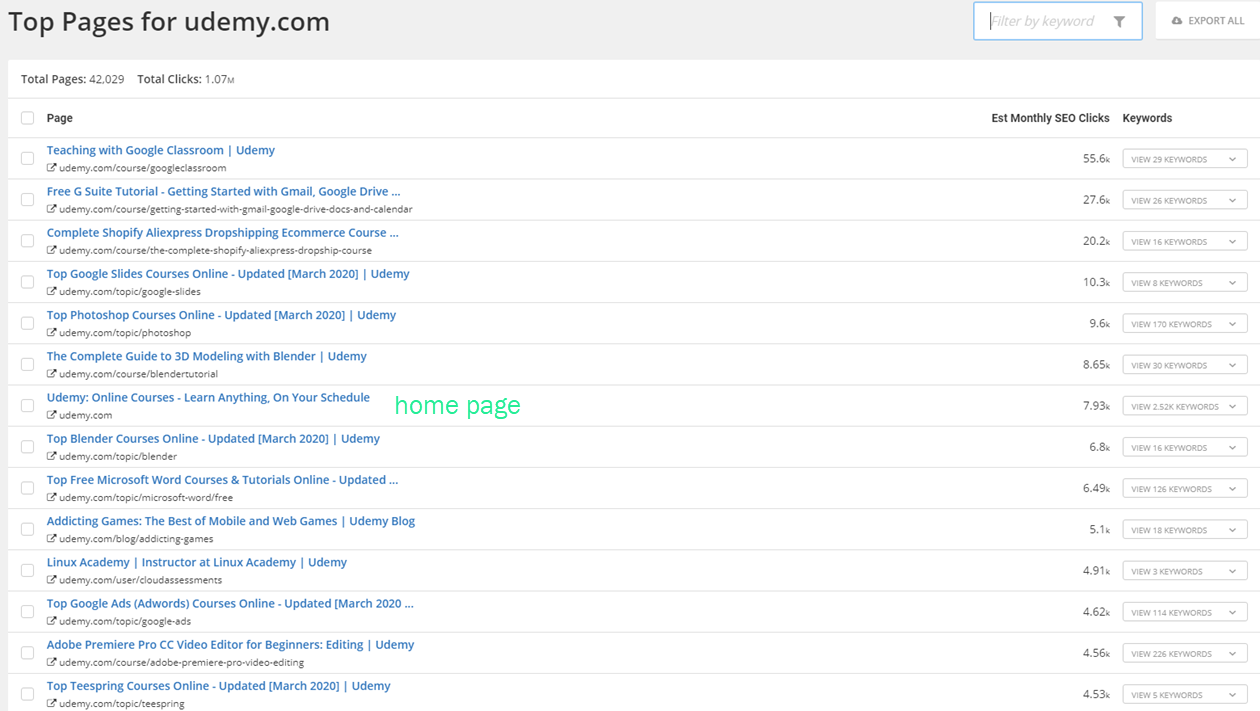The image size is (1260, 711).
Task: Open external link icon for udemy.com/course/googleclassroom
Action: pos(51,168)
